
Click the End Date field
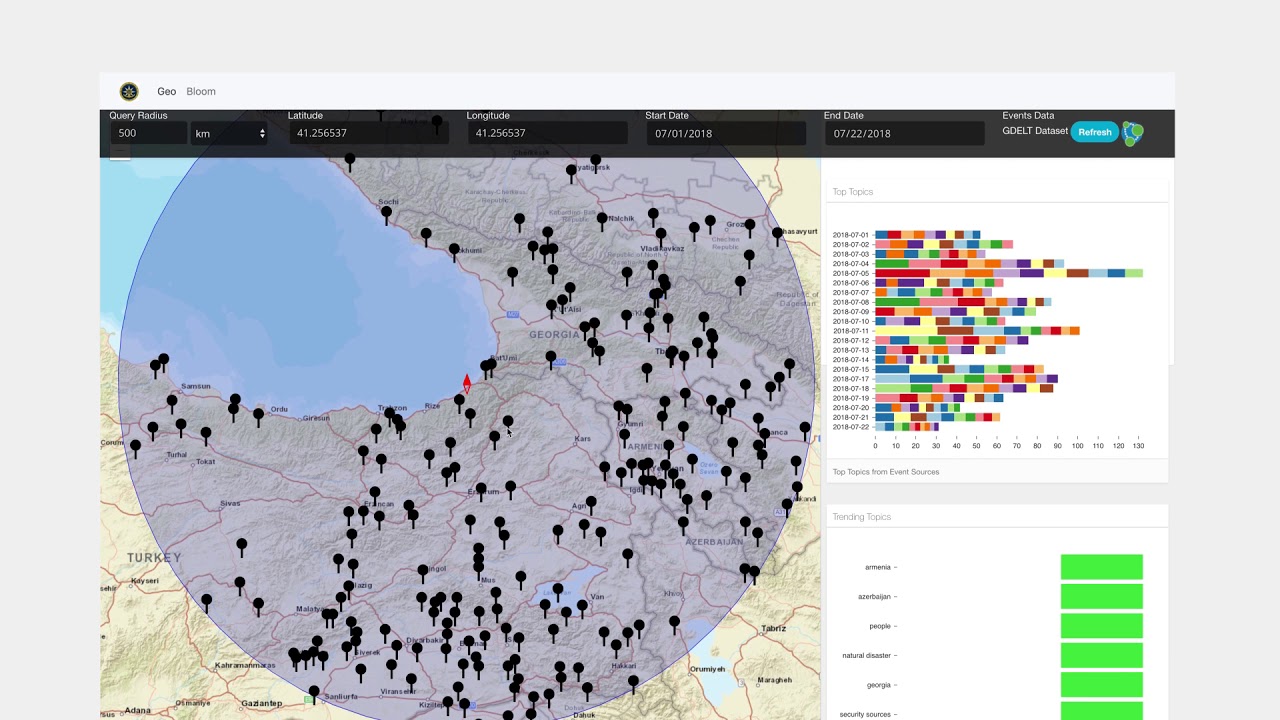(903, 134)
